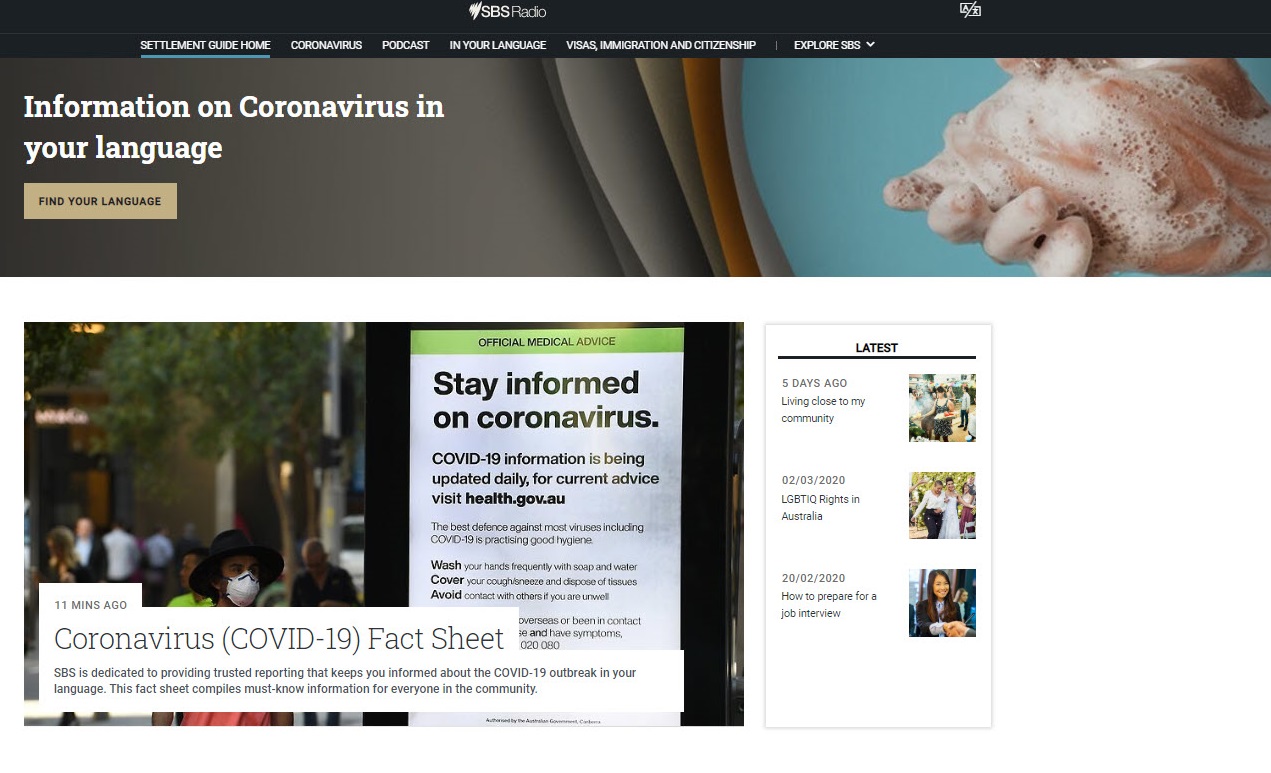The width and height of the screenshot is (1271, 773).
Task: Click the Living close to my community thumbnail
Action: click(x=941, y=408)
